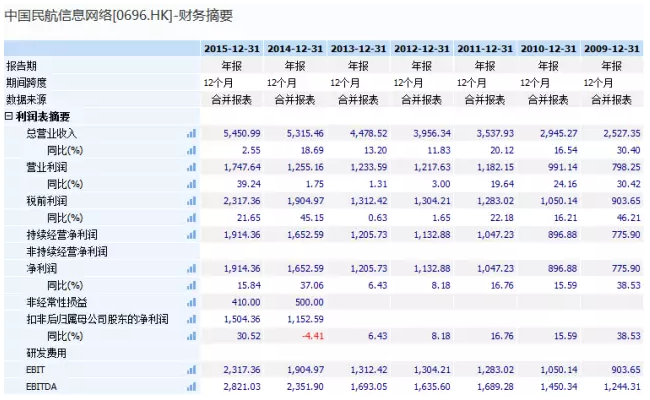Select pre-tax profit value 1,312.42
The height and width of the screenshot is (400, 650).
tap(369, 201)
